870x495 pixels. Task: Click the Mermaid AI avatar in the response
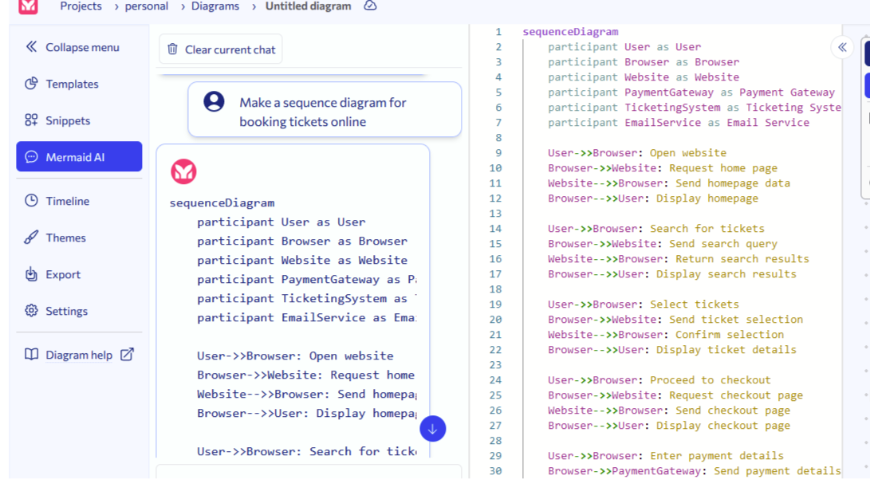(x=184, y=171)
